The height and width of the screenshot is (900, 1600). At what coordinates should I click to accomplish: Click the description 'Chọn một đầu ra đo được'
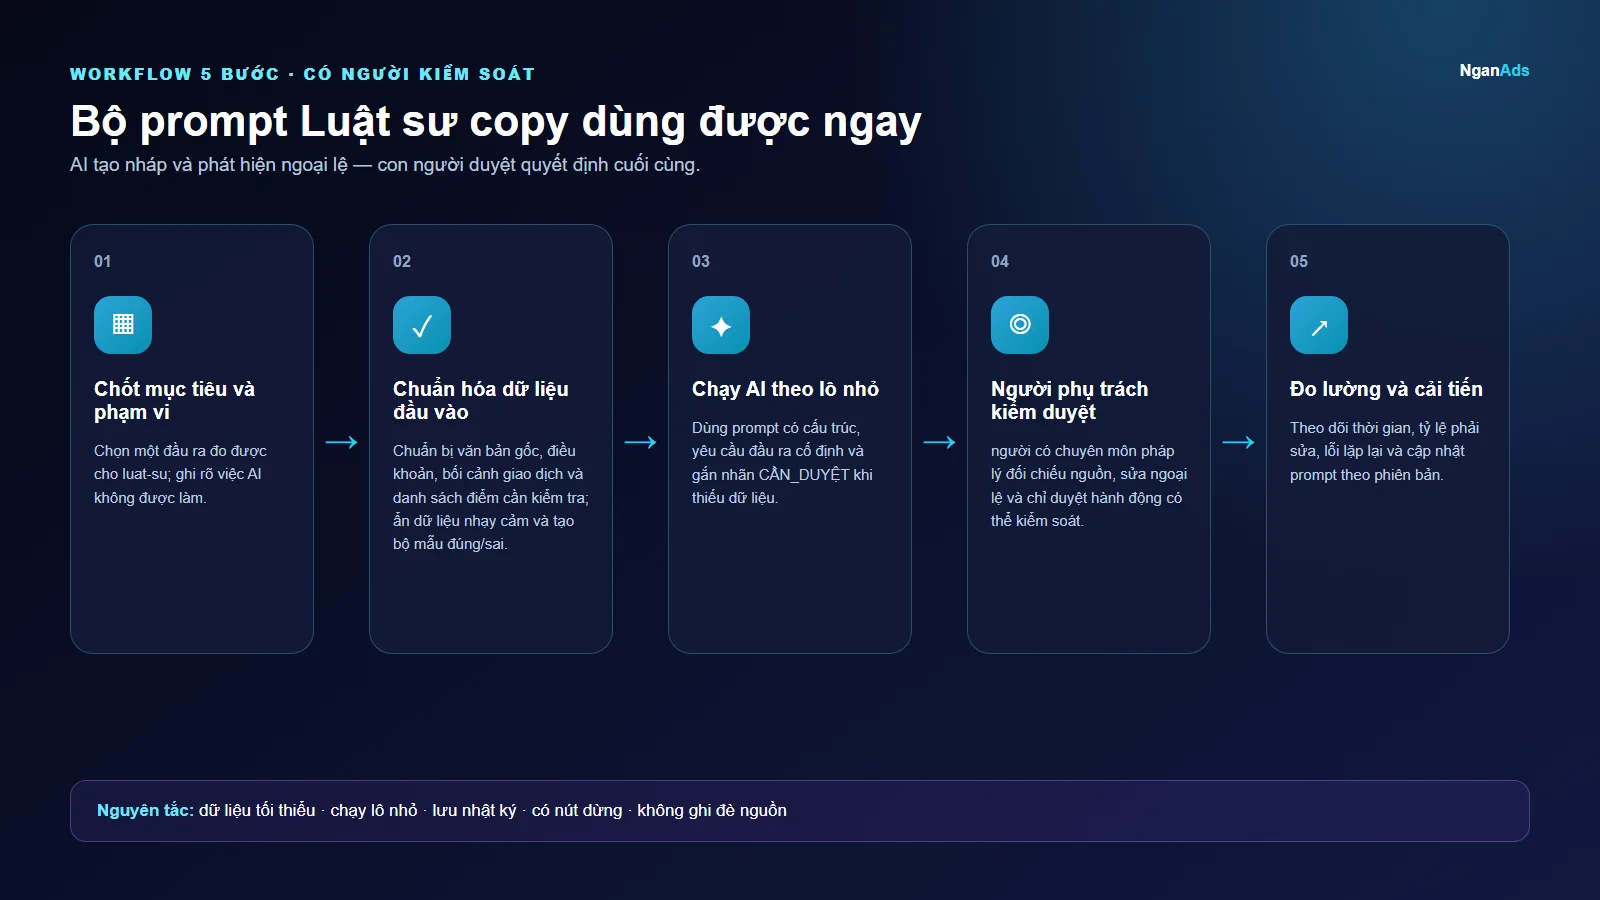180,474
